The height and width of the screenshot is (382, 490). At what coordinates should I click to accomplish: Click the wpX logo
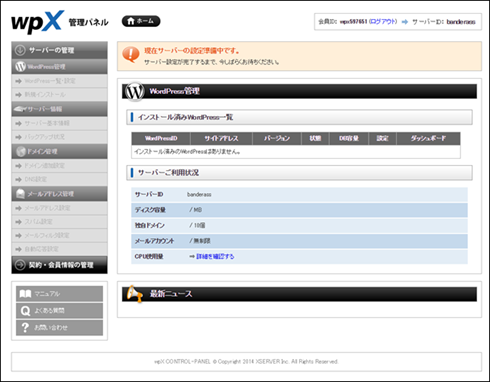(37, 22)
